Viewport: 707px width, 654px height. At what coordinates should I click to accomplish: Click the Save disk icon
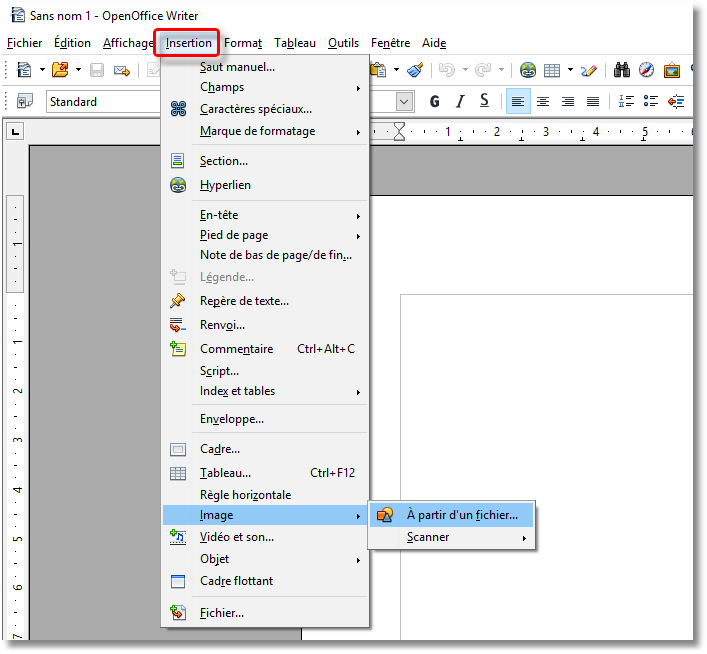(x=96, y=70)
